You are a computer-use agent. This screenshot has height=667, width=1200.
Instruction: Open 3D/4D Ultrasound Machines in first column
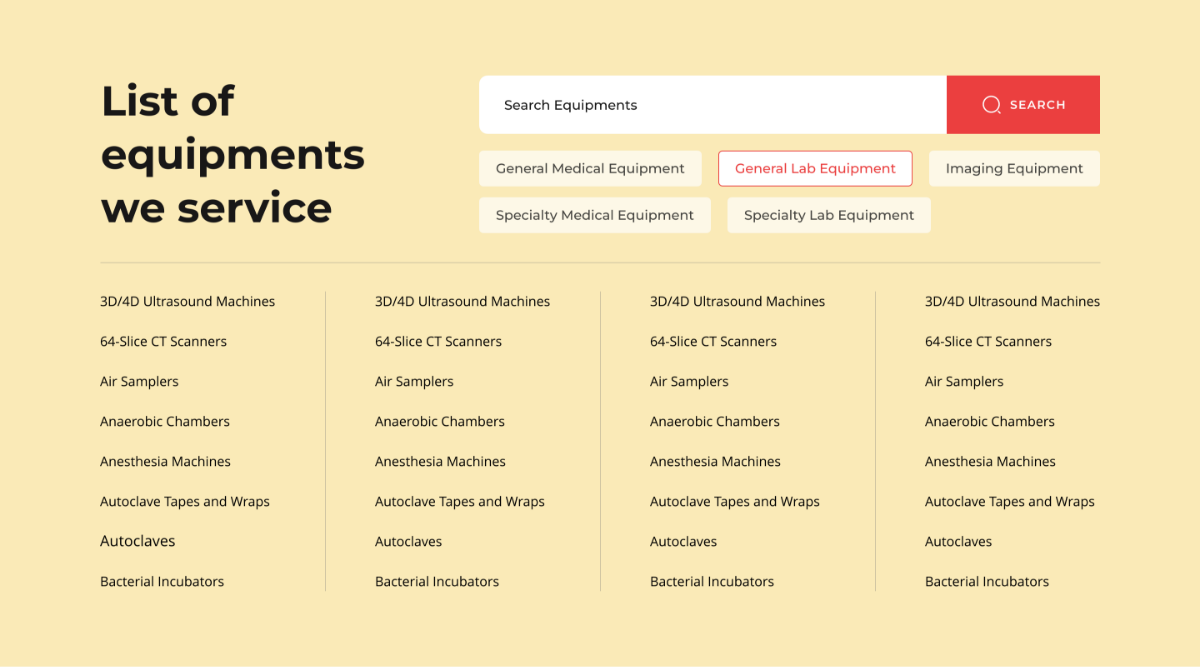[187, 302]
